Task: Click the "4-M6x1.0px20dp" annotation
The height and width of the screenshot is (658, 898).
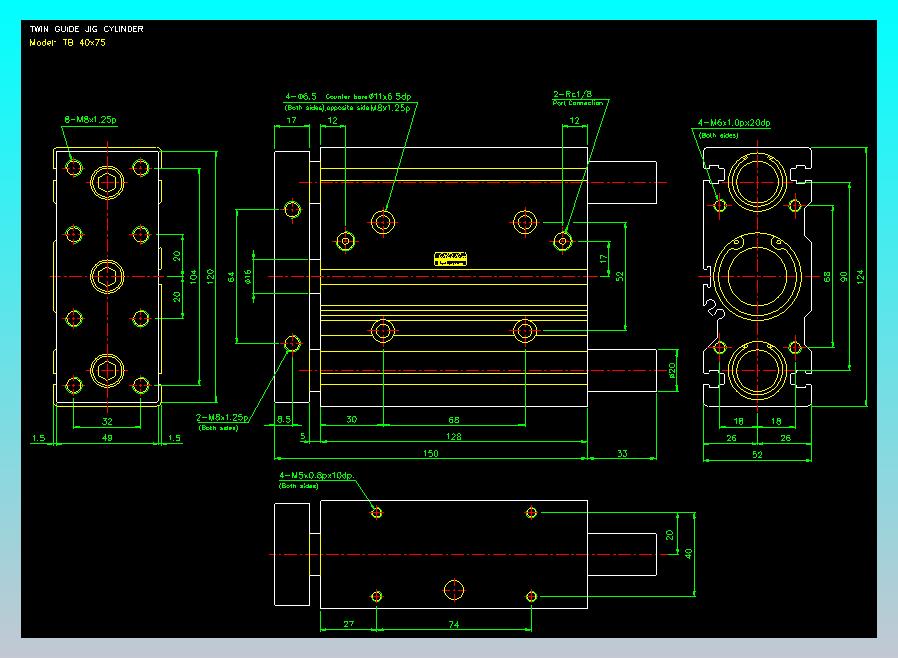Action: pyautogui.click(x=733, y=123)
